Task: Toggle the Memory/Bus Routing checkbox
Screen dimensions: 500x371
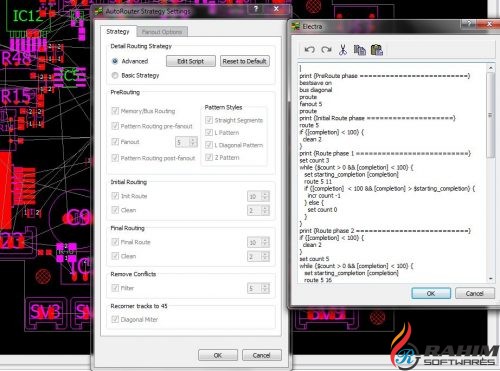Action: [x=115, y=111]
